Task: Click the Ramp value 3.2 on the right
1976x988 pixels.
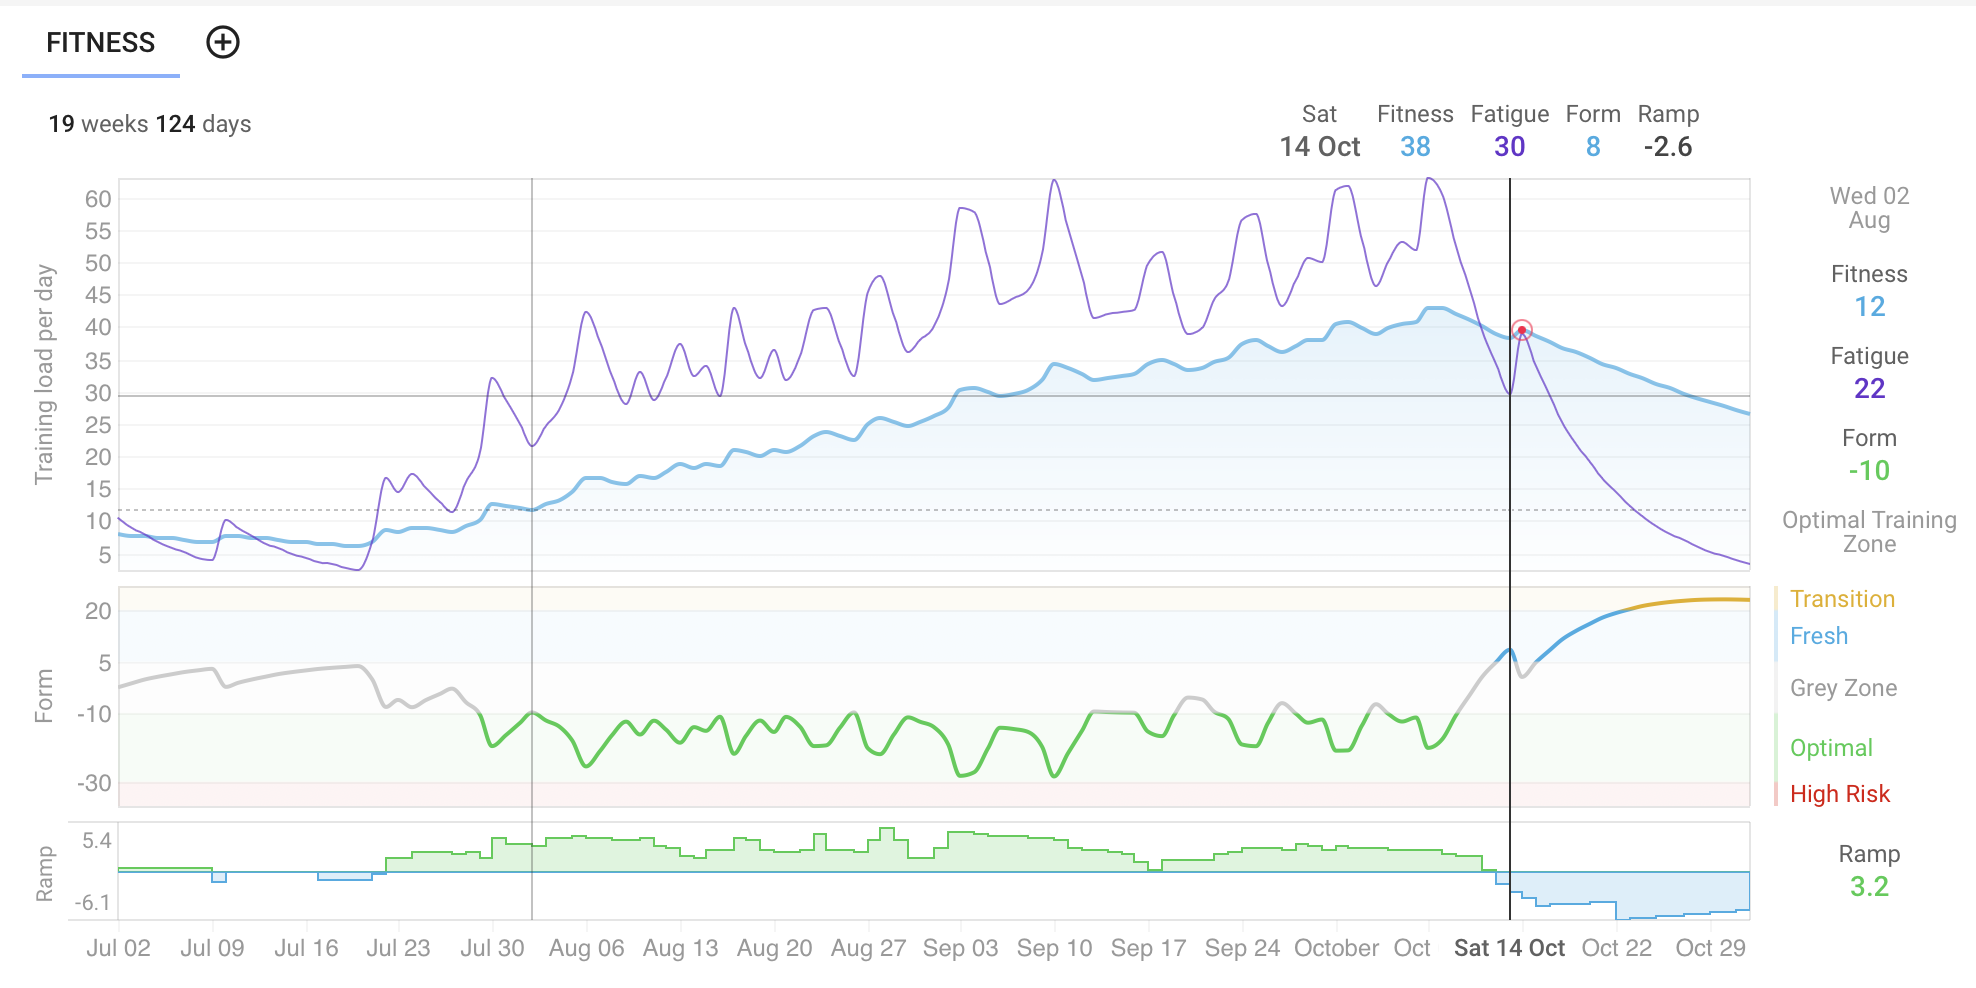Action: (x=1869, y=887)
